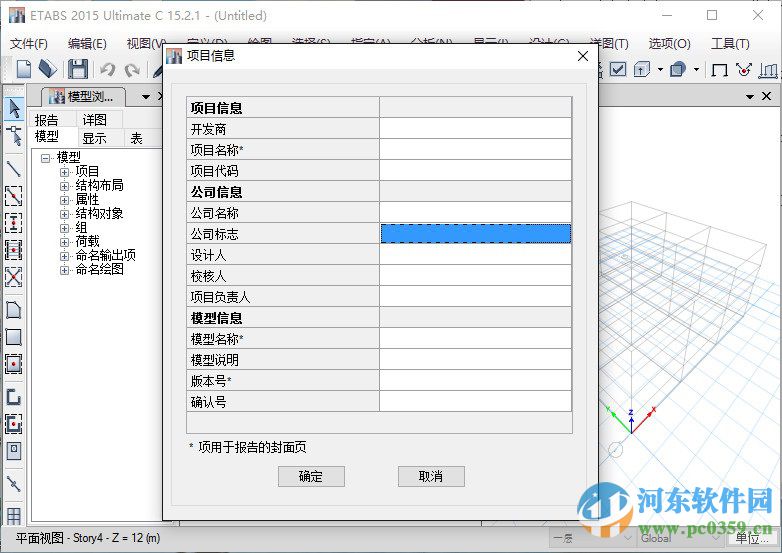The height and width of the screenshot is (553, 782).
Task: Click the 设计人 input field
Action: tap(475, 255)
